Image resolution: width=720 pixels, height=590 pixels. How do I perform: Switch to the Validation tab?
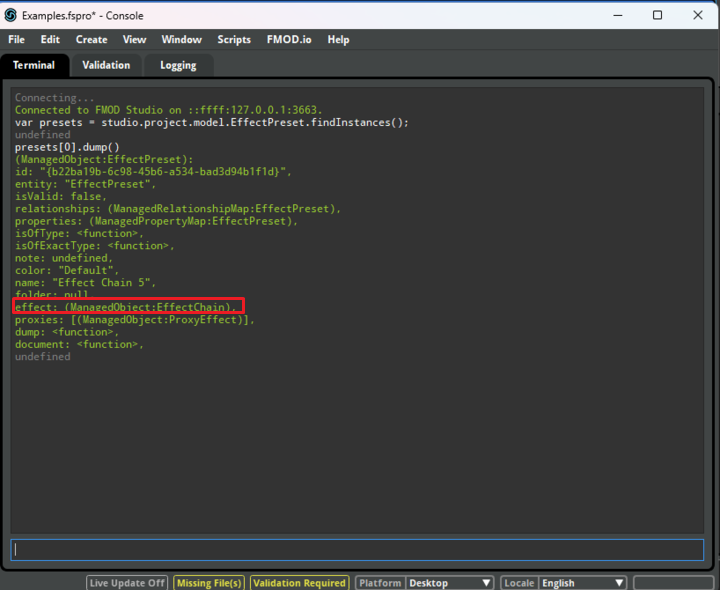(x=106, y=65)
